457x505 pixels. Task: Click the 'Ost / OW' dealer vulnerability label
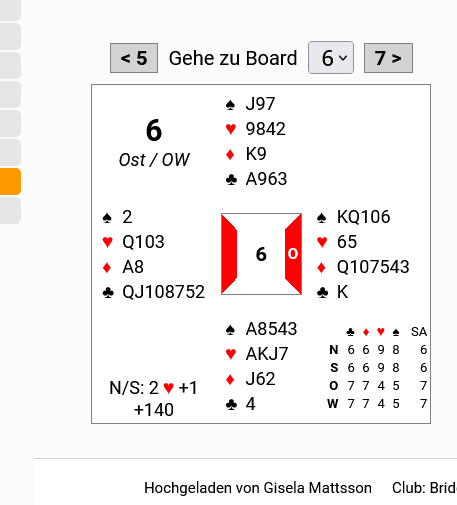154,160
